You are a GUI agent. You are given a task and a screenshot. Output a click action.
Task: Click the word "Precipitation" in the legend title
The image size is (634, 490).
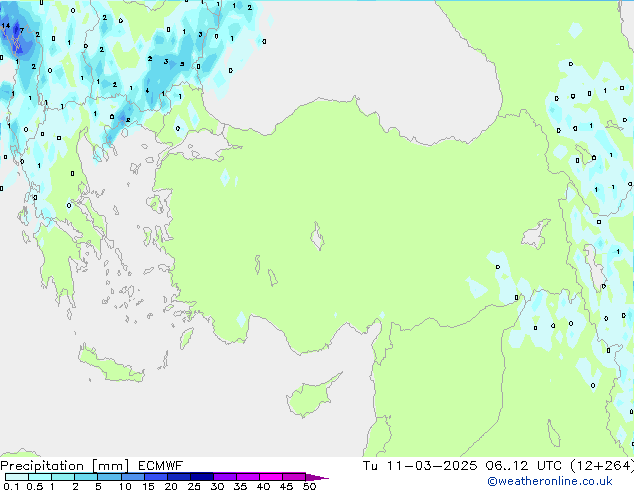tap(42, 466)
